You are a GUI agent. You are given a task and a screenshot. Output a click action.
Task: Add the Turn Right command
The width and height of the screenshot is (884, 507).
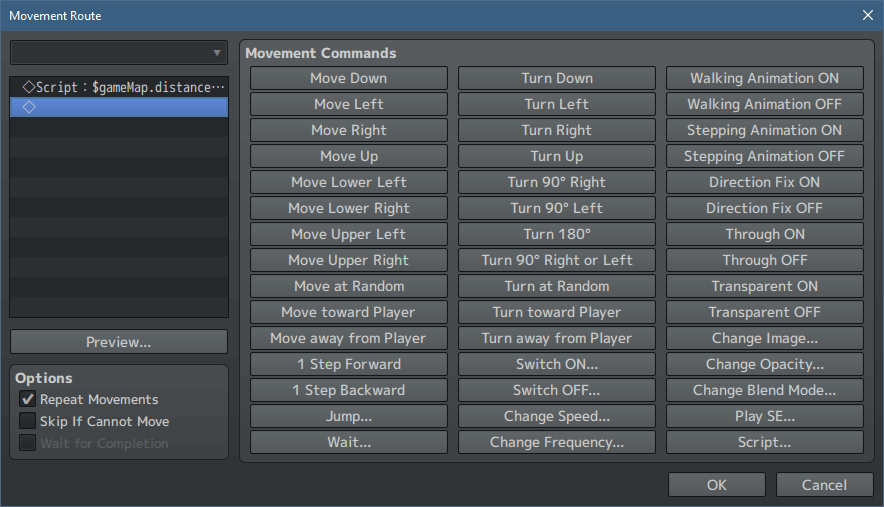click(557, 130)
